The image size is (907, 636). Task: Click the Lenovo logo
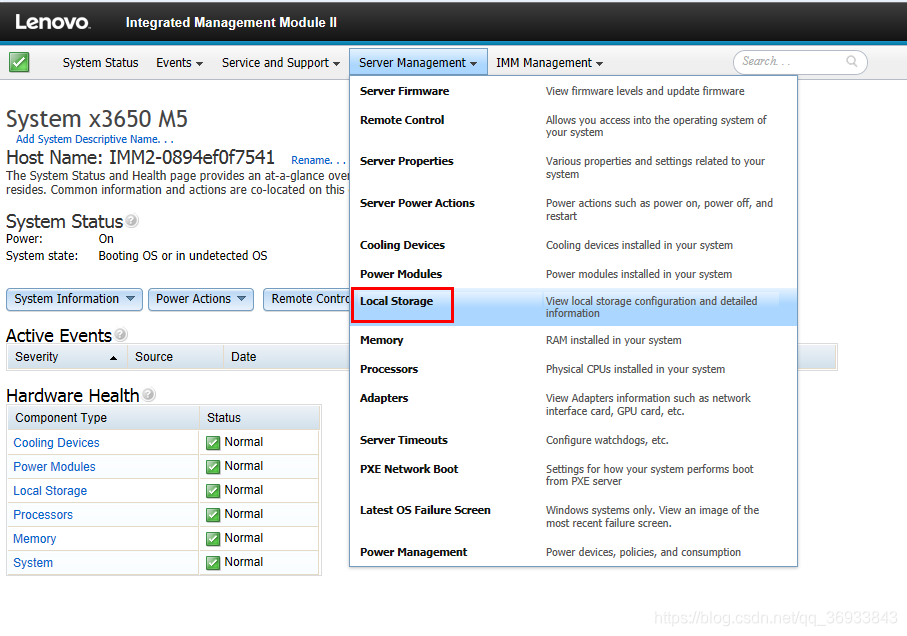coord(53,22)
